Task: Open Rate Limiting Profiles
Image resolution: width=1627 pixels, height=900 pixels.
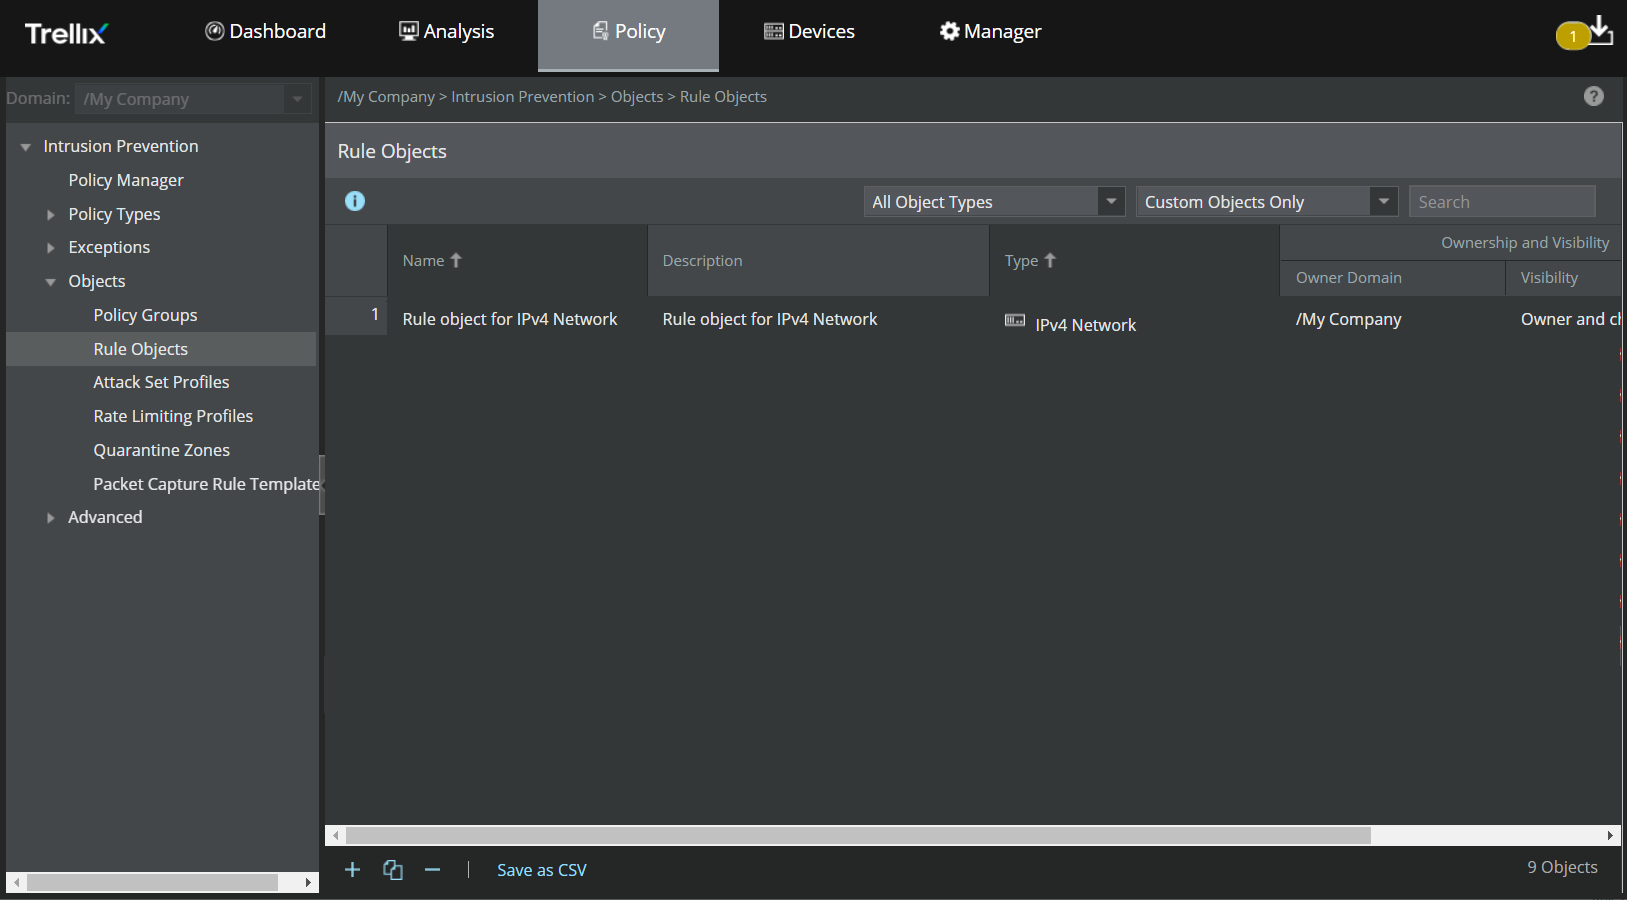Action: point(173,416)
